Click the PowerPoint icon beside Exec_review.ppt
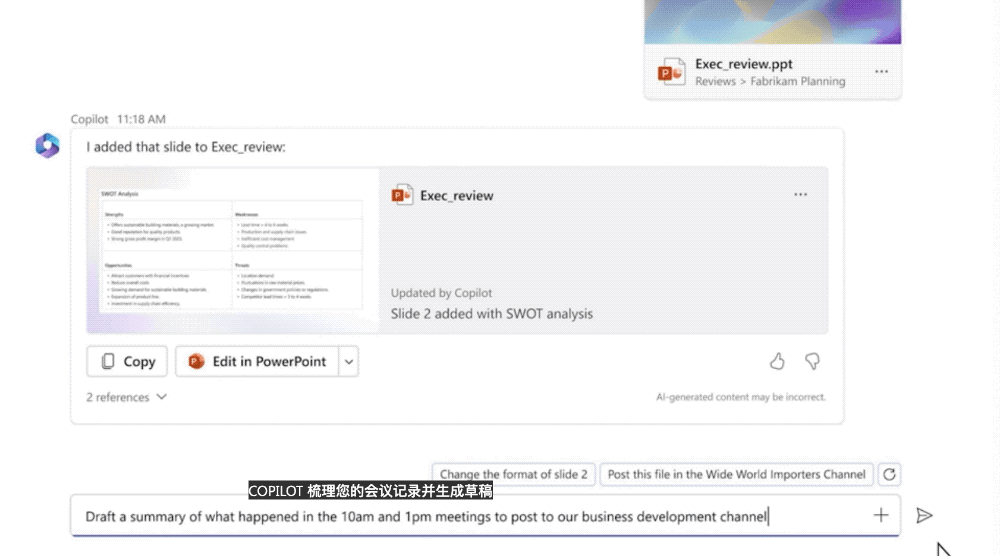1000x556 pixels. tap(672, 71)
